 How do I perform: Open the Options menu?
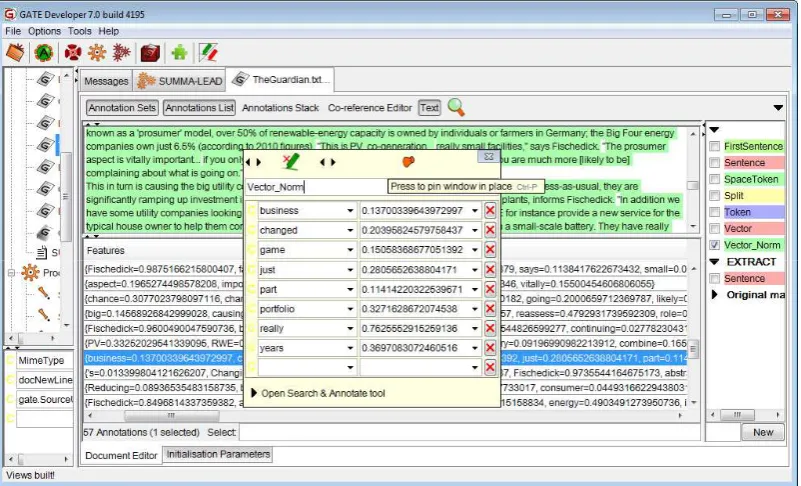click(x=44, y=31)
